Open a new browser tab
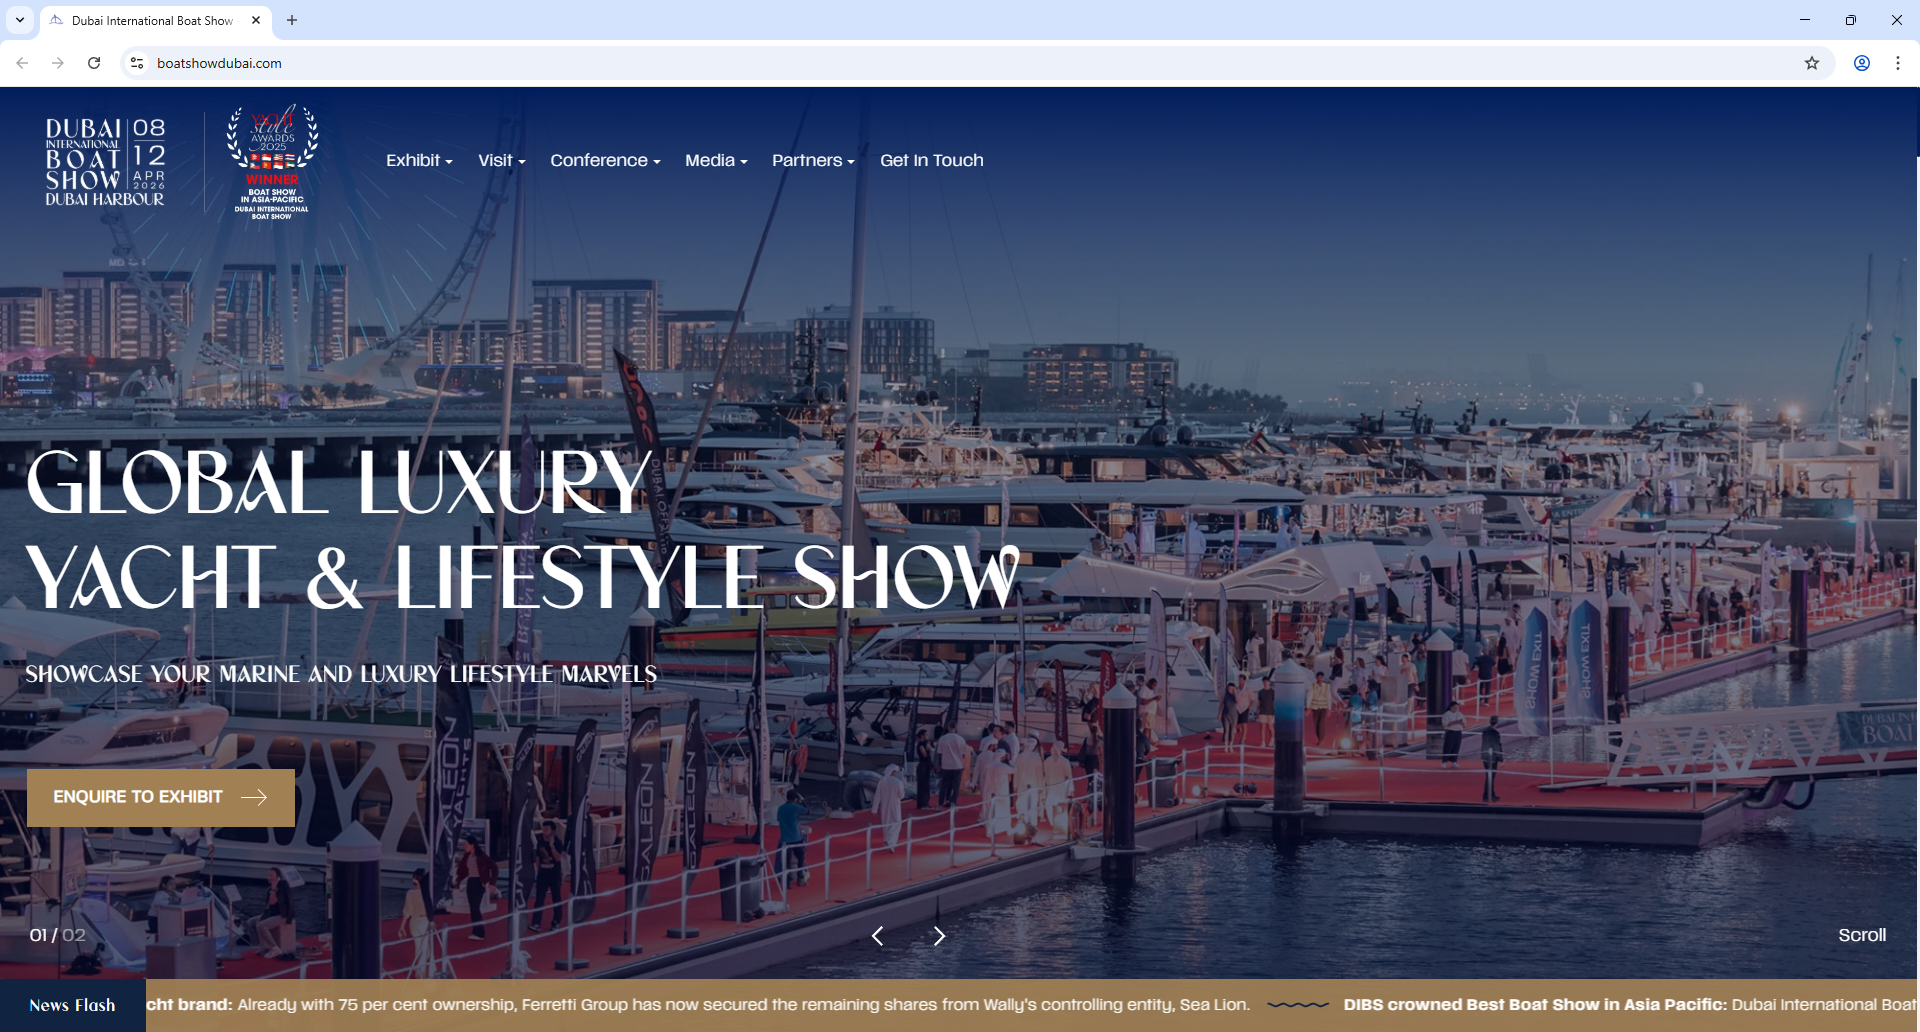The width and height of the screenshot is (1920, 1032). pyautogui.click(x=291, y=20)
